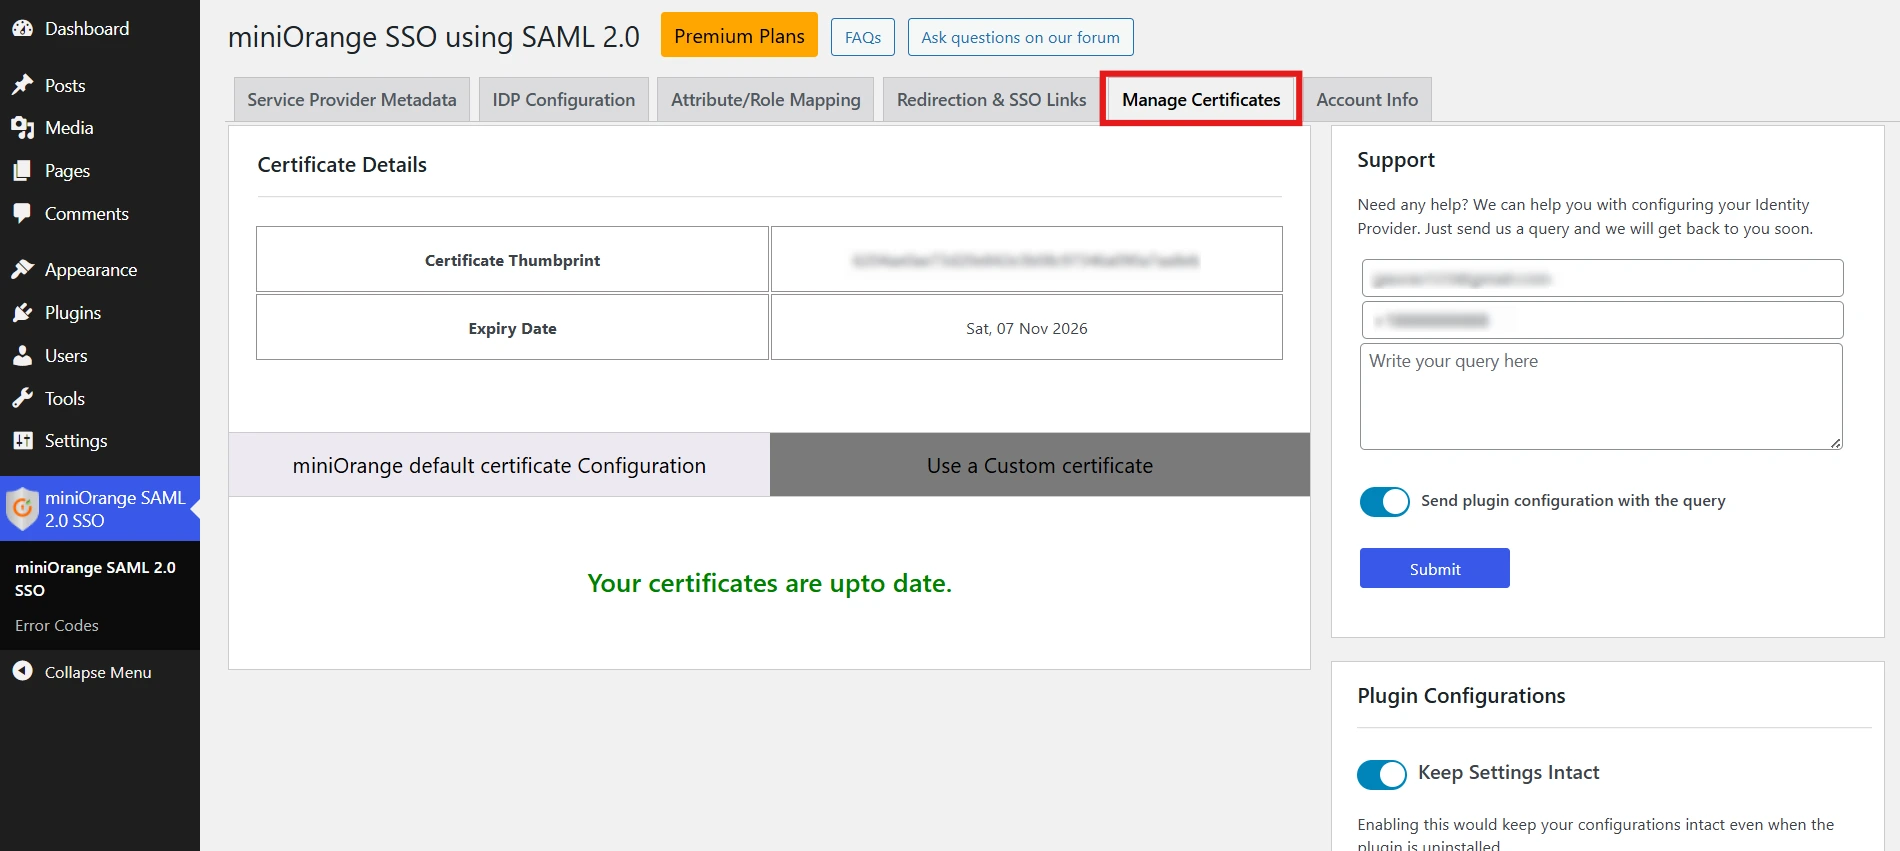
Task: Click the Plugins plug icon
Action: tap(22, 313)
